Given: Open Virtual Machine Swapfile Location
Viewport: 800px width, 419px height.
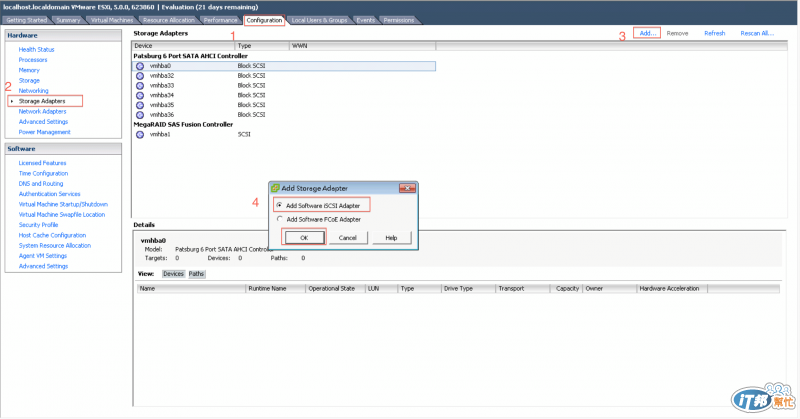Looking at the screenshot, I should point(62,215).
